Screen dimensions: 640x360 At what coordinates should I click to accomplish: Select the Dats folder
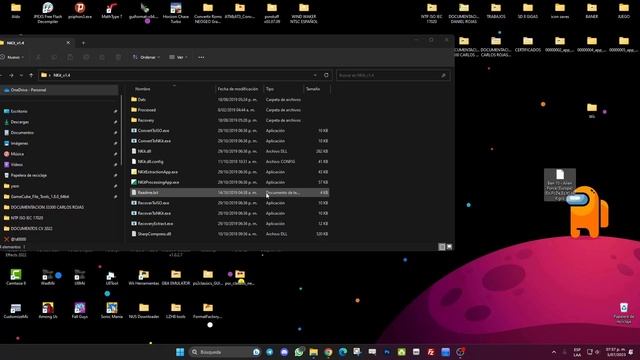point(229,100)
